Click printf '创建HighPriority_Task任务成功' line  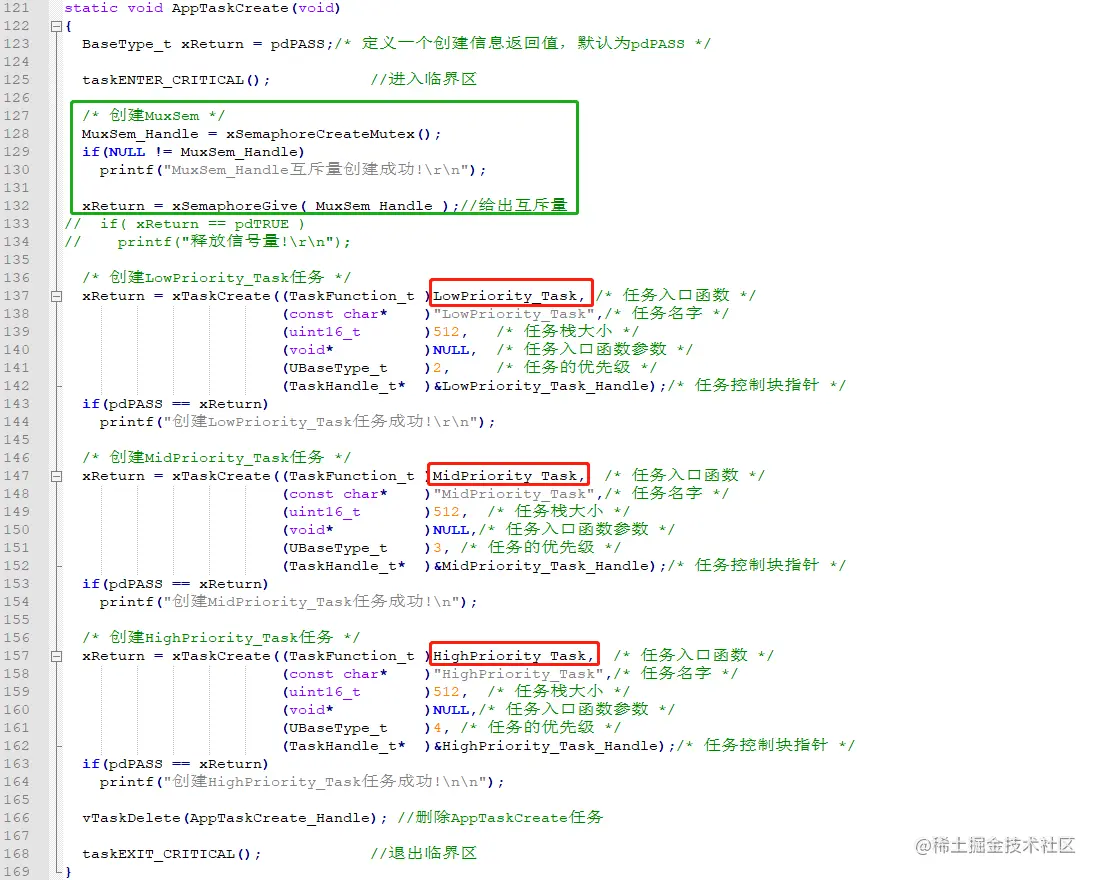[x=302, y=782]
